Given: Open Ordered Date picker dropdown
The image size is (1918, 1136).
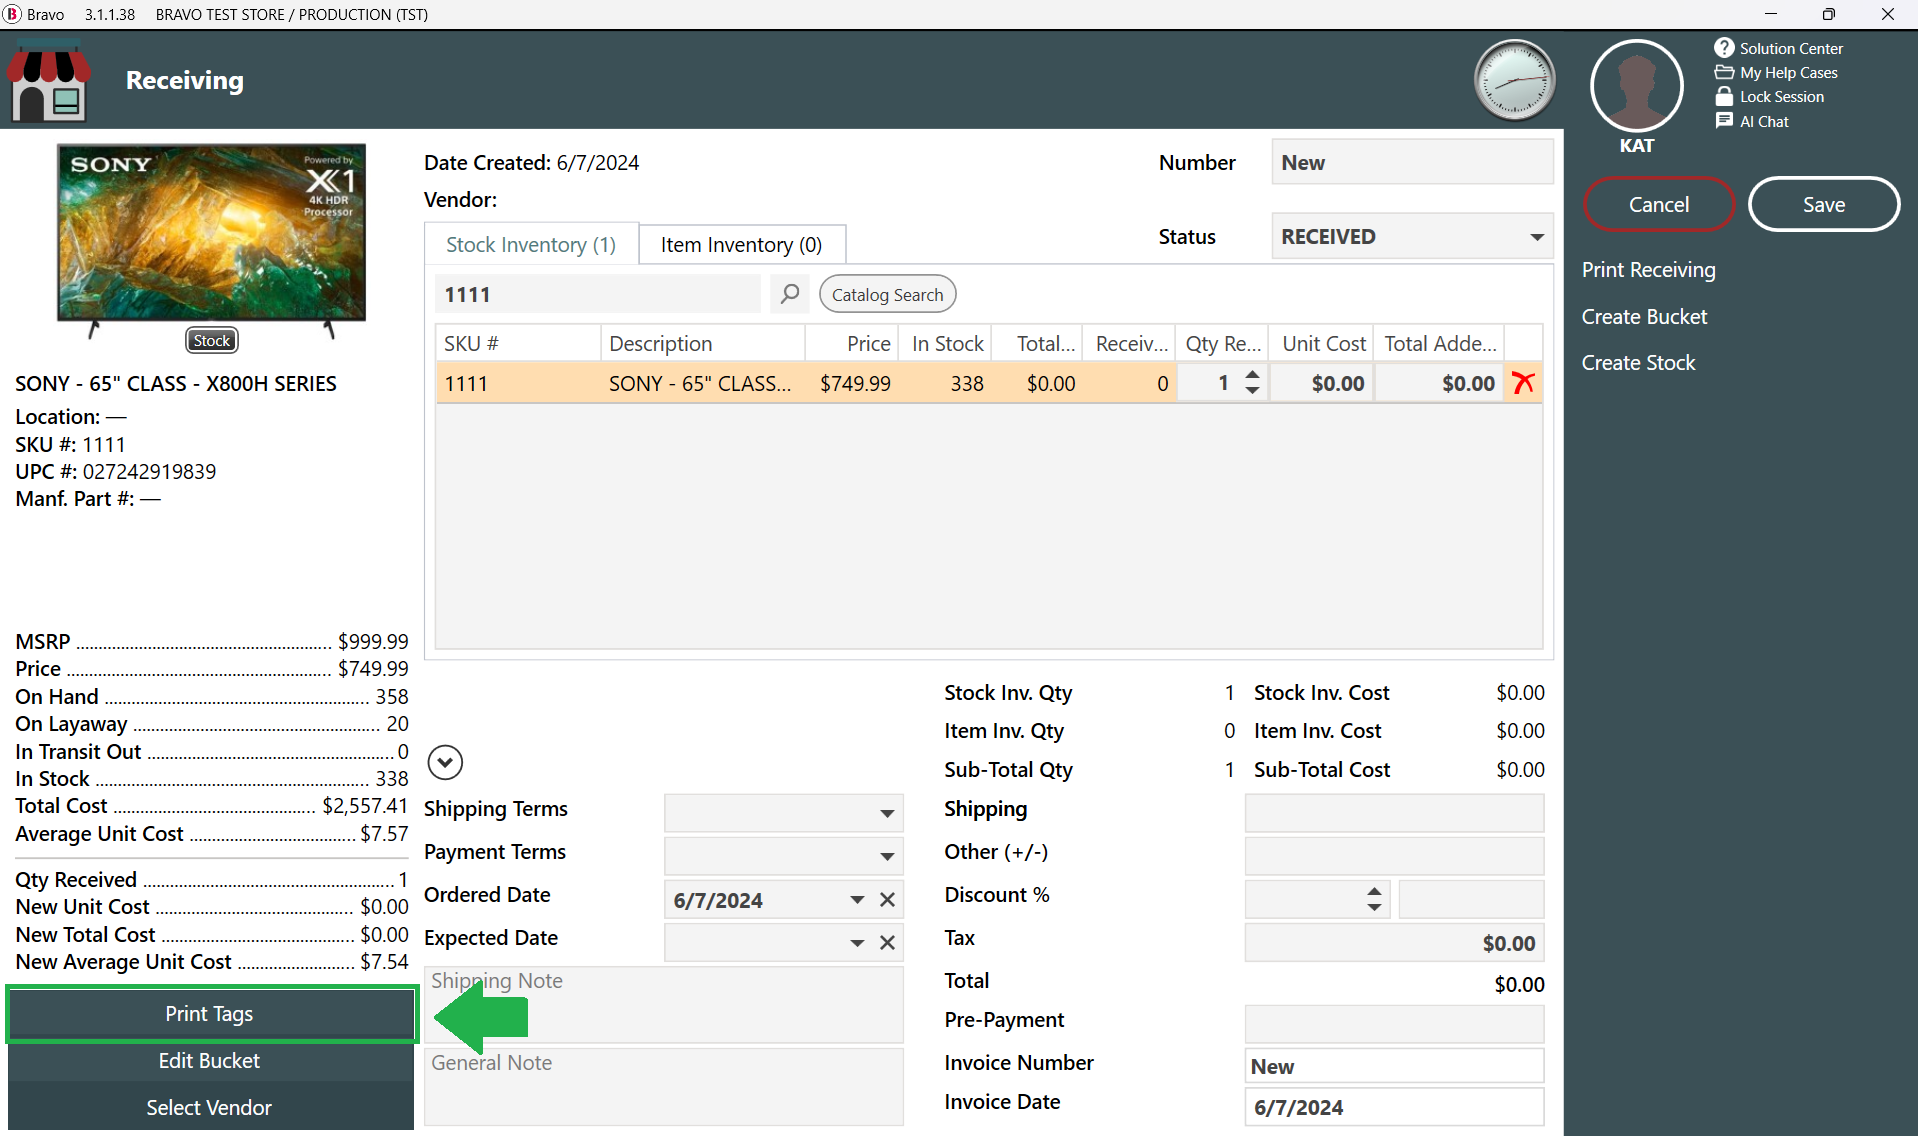Looking at the screenshot, I should click(x=857, y=899).
